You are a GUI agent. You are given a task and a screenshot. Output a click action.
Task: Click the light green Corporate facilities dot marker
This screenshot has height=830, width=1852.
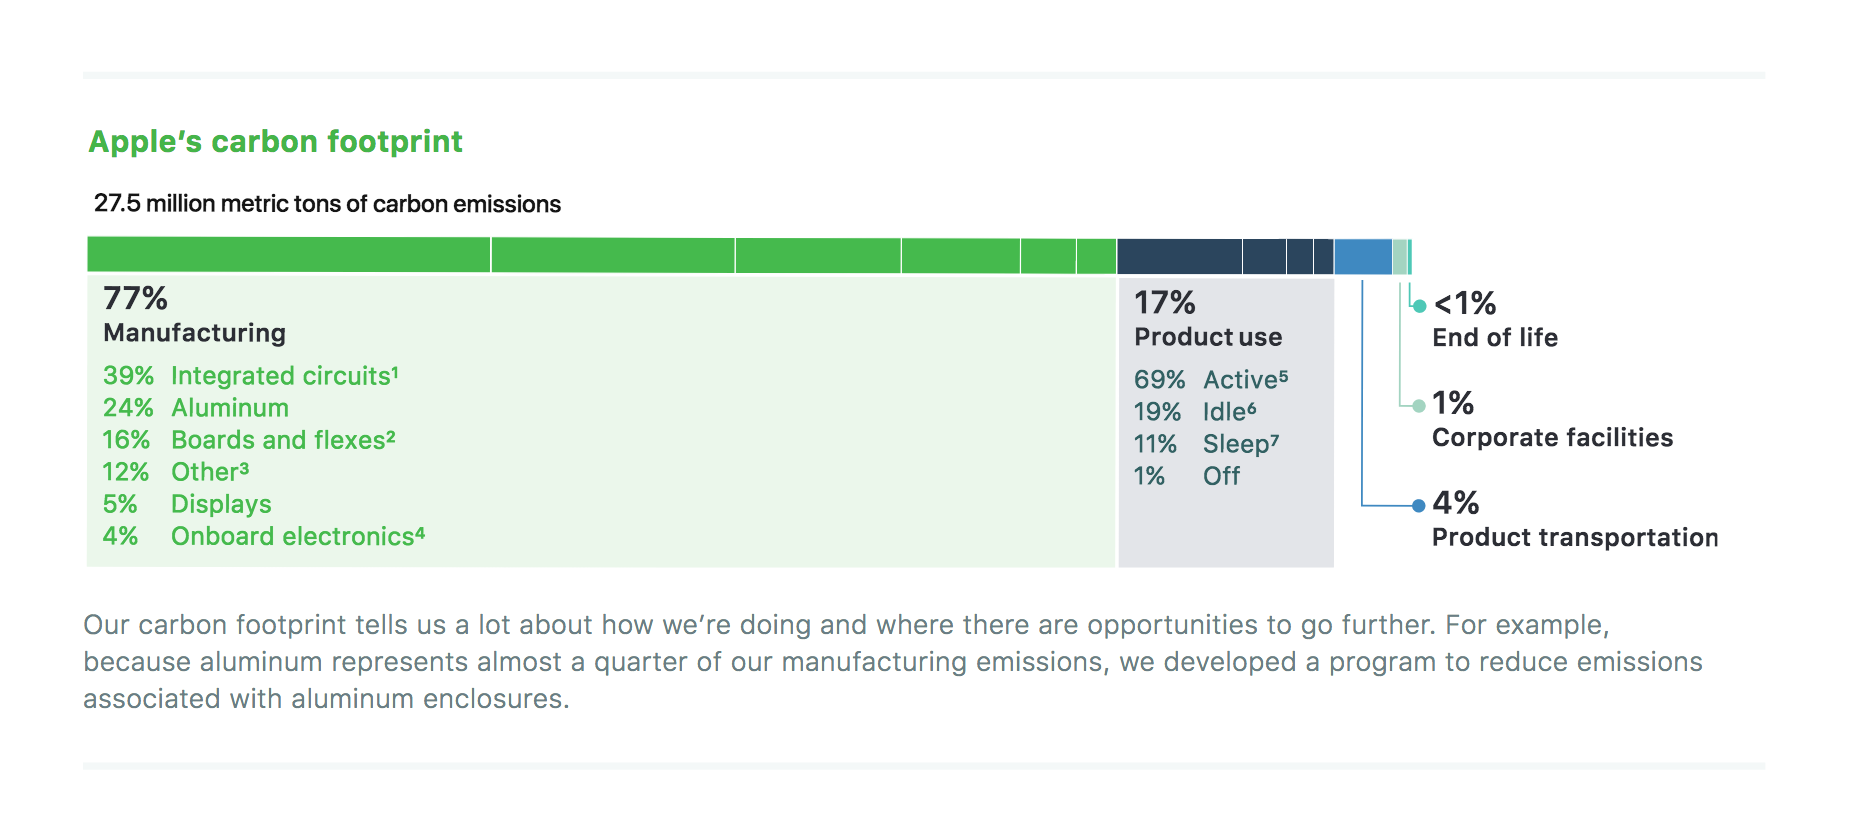[1419, 406]
